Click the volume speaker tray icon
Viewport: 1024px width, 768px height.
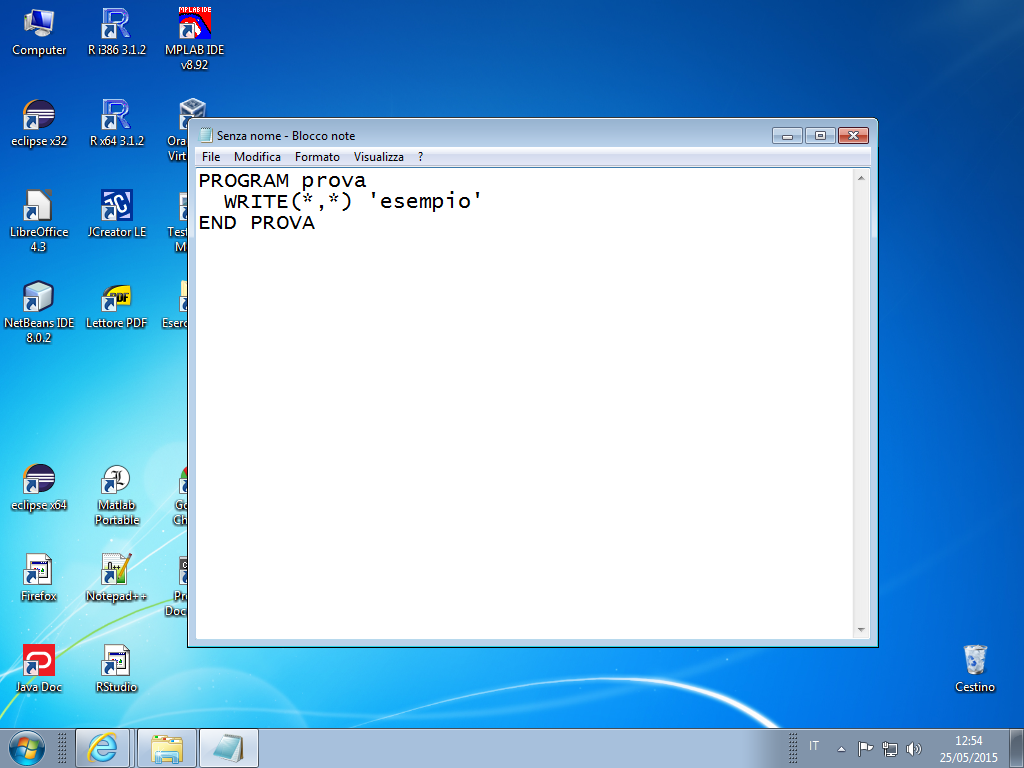[913, 748]
